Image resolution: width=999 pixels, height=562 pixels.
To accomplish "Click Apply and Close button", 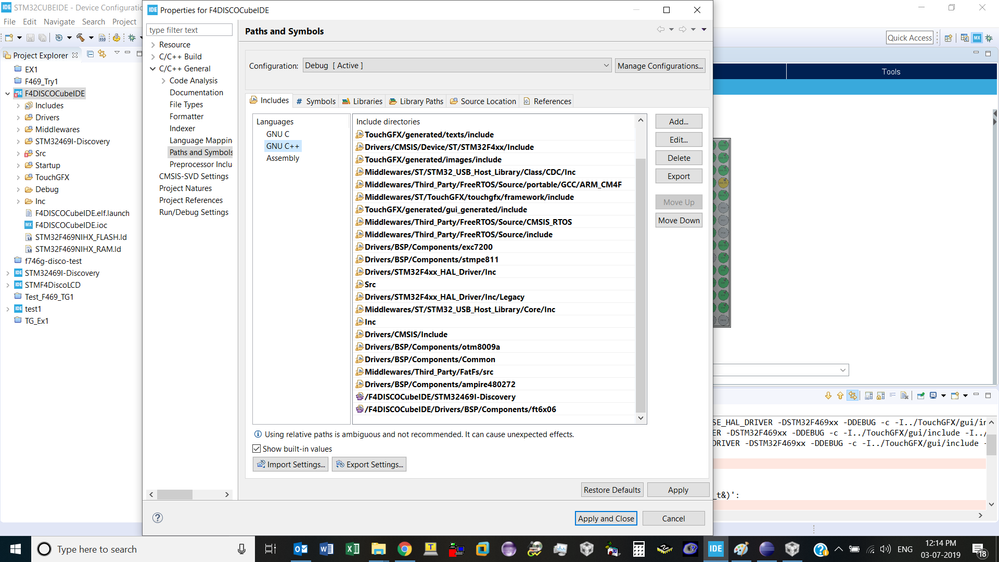I will (606, 518).
